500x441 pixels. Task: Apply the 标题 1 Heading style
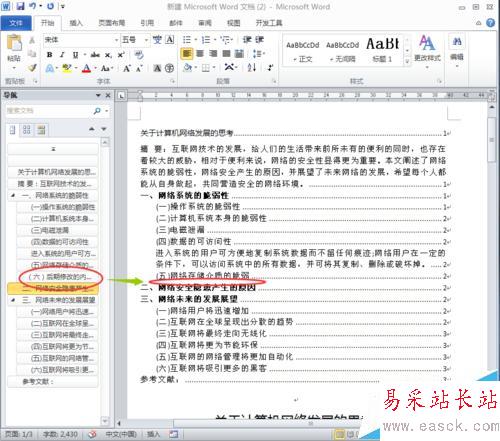[x=382, y=51]
